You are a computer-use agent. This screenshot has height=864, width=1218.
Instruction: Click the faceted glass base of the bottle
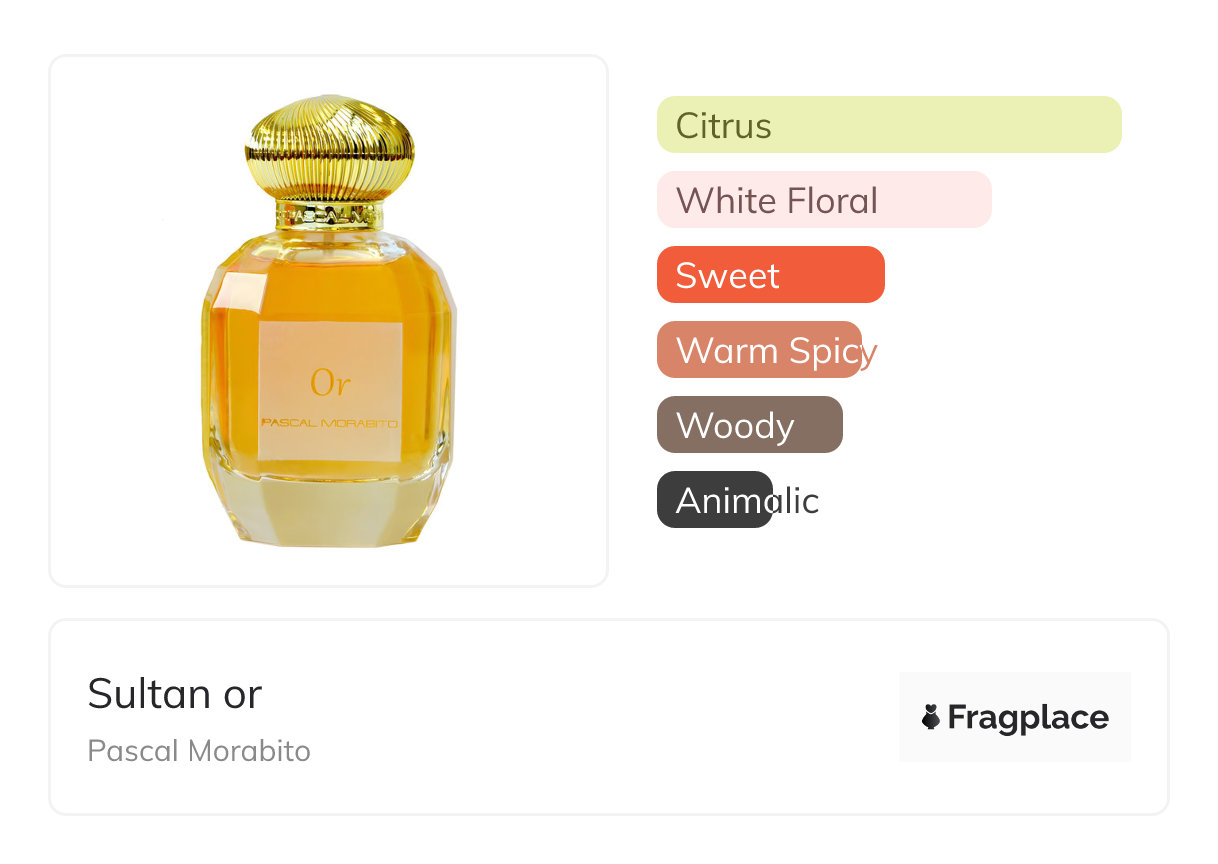(329, 510)
